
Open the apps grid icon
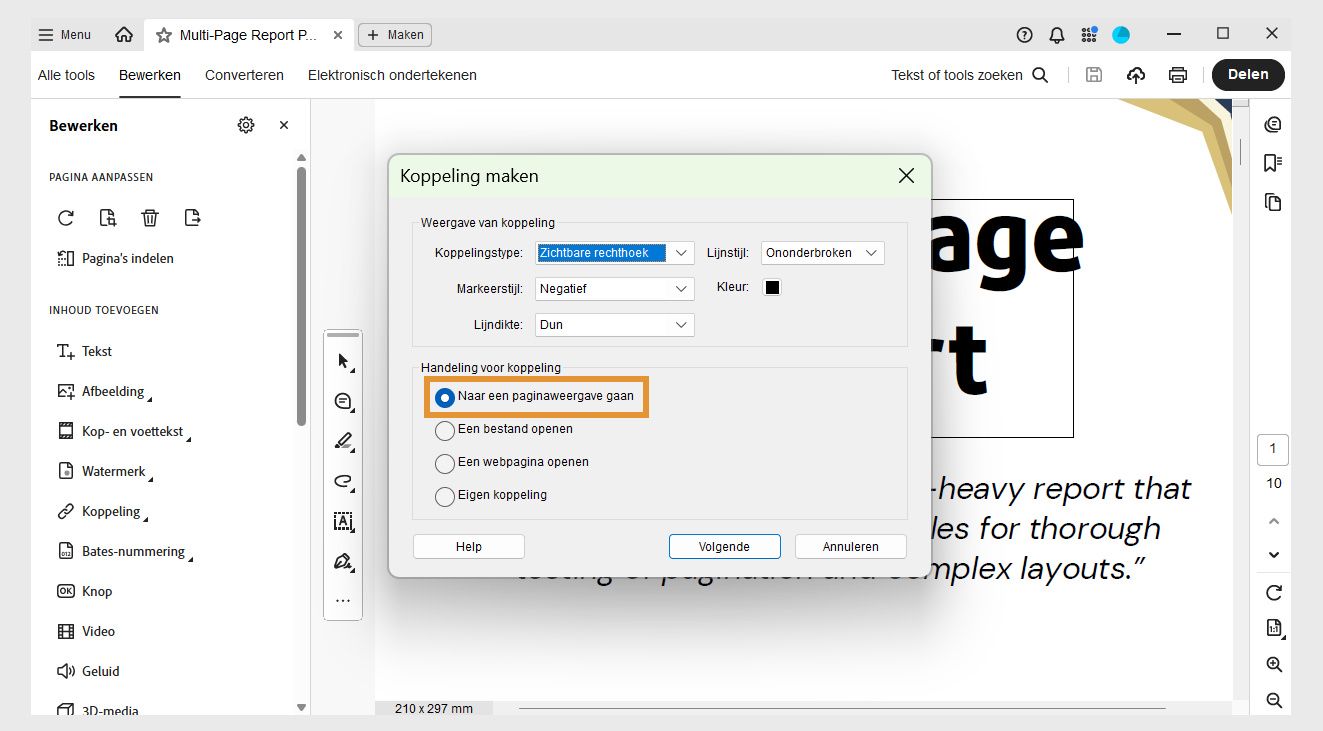[1089, 35]
